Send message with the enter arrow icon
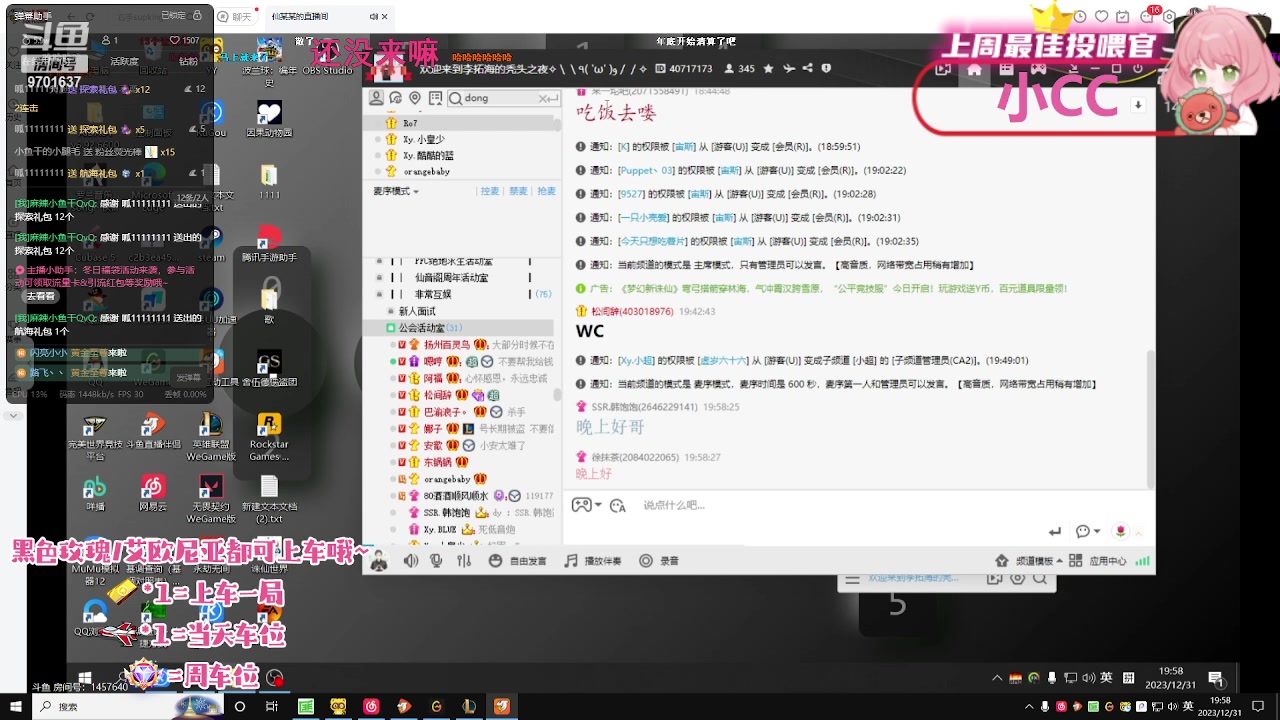 point(1054,532)
